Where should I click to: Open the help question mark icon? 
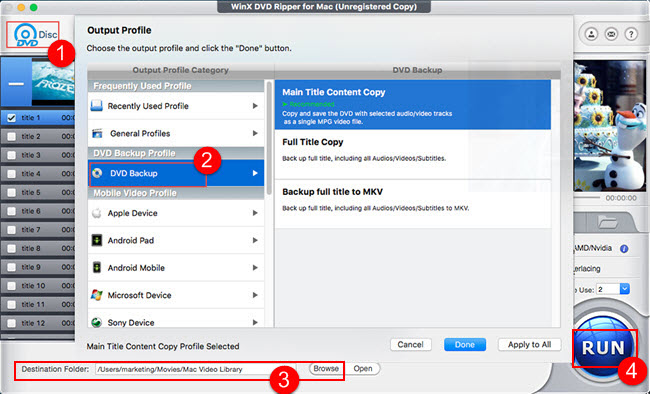pos(631,34)
